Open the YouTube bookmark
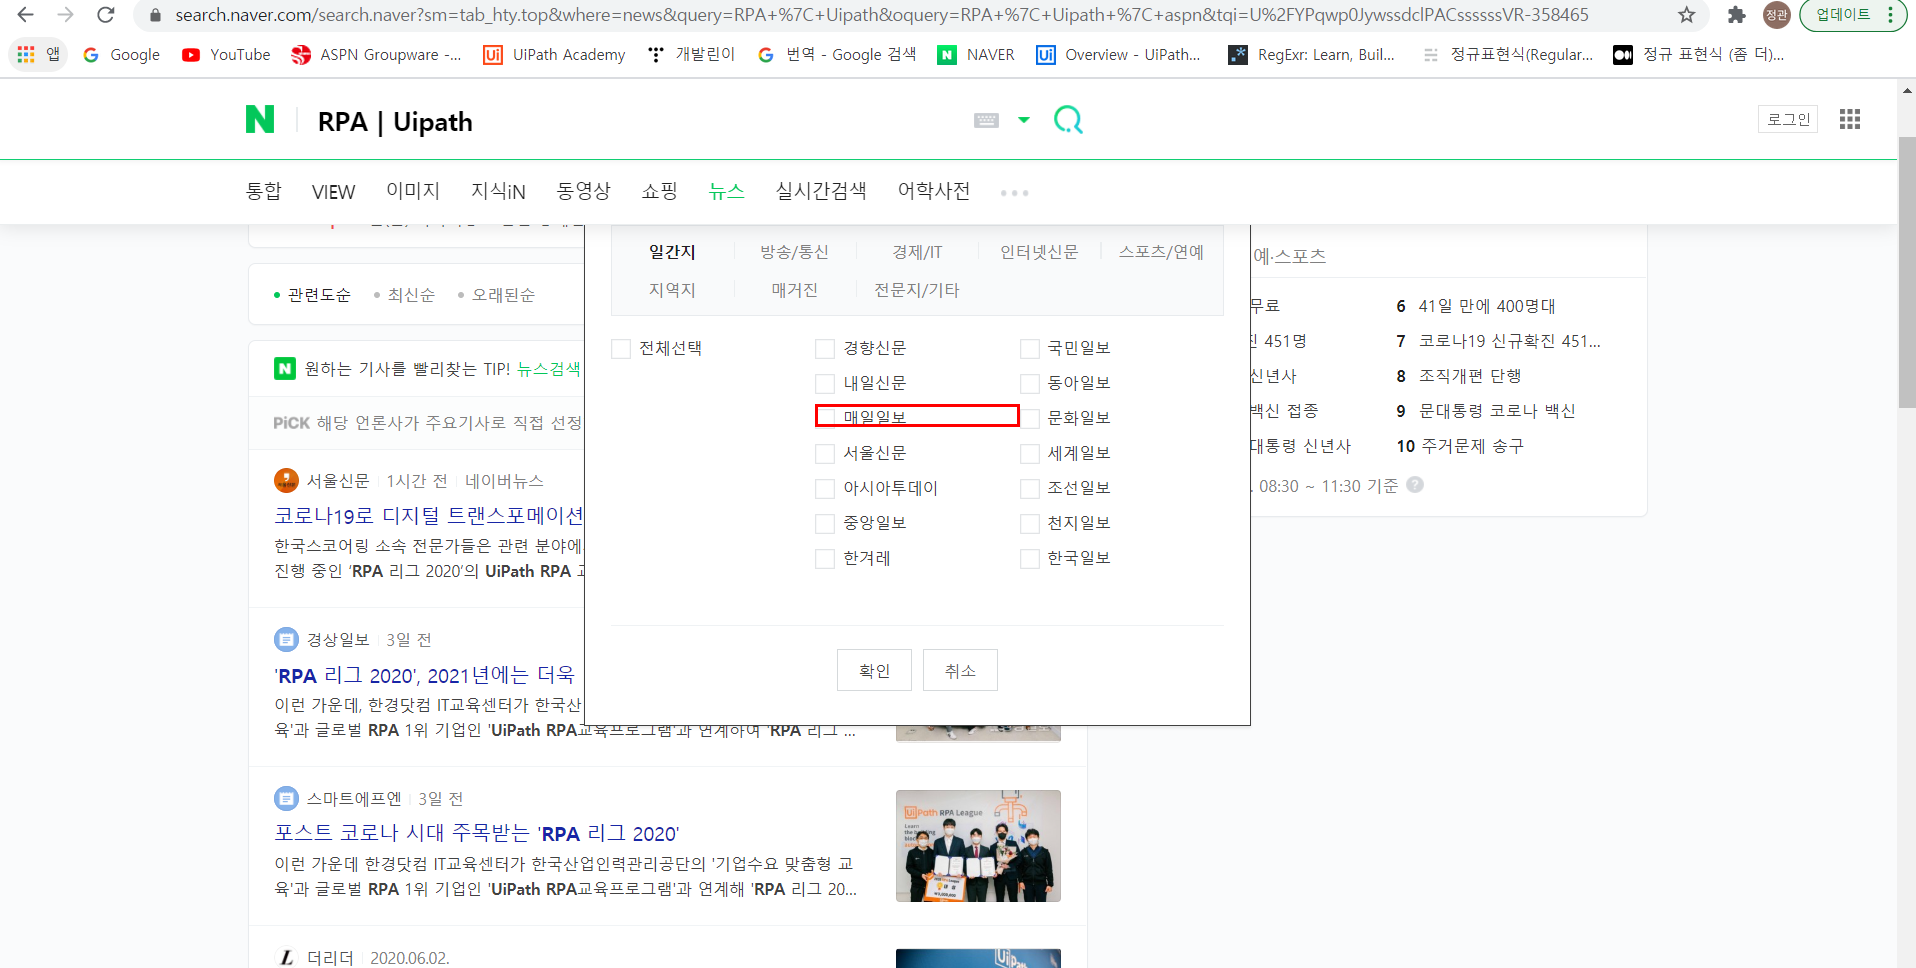 tap(226, 55)
